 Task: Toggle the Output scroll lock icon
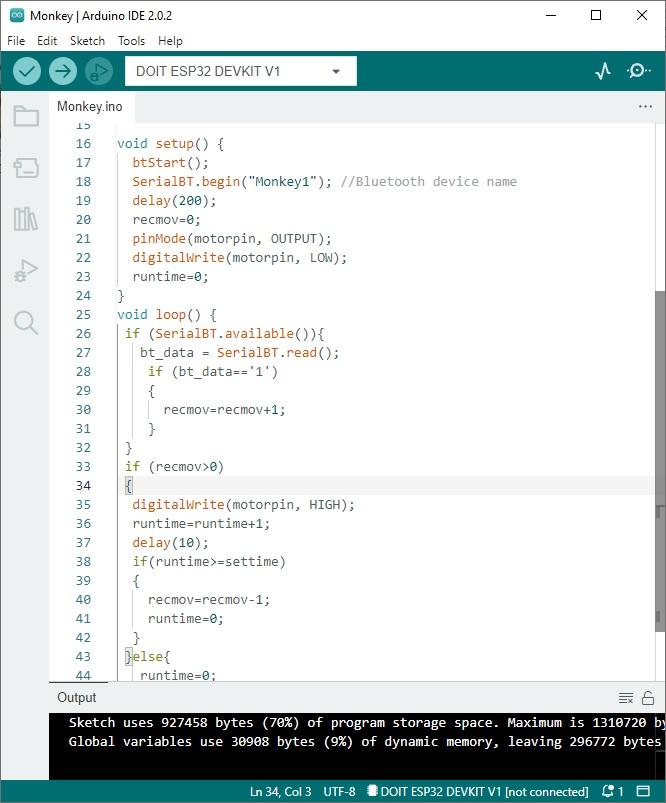(648, 698)
